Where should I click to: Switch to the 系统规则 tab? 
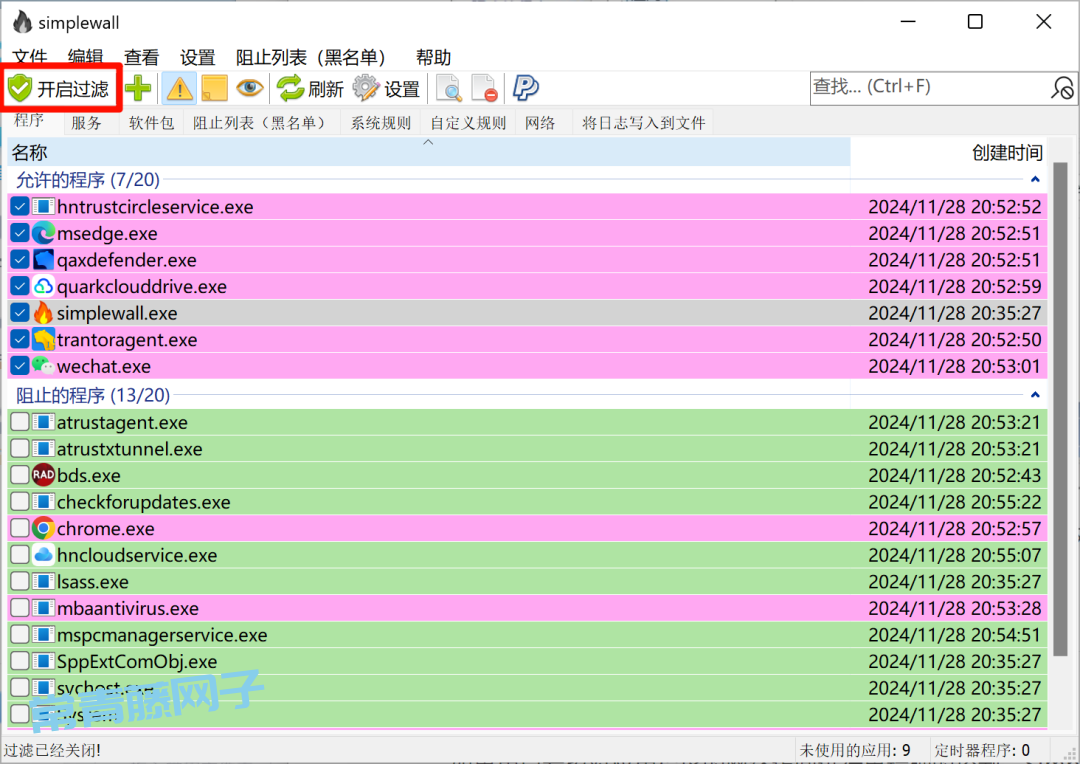coord(380,123)
